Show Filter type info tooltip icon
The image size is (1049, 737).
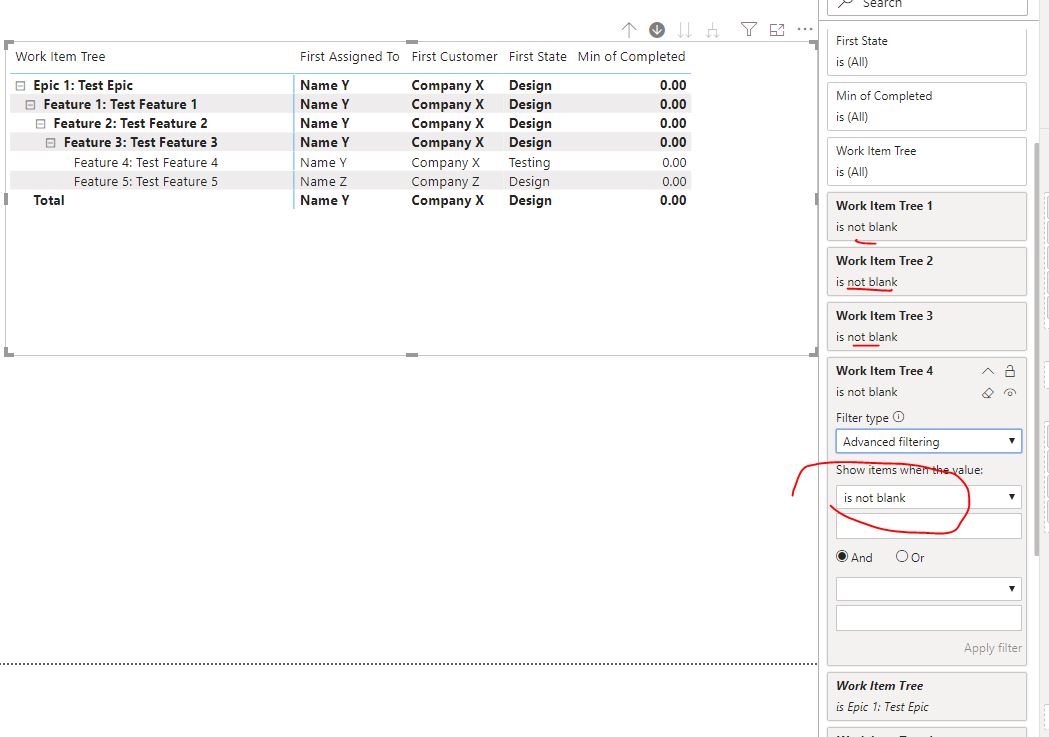pos(898,417)
